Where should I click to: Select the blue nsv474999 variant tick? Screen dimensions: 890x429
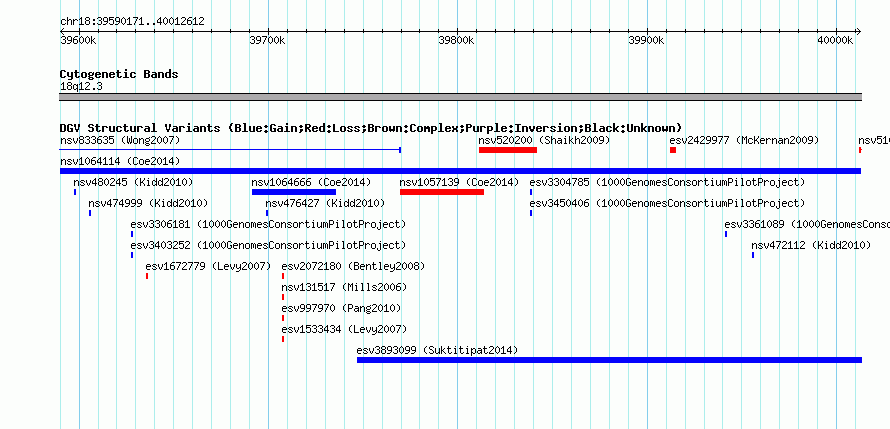click(90, 213)
